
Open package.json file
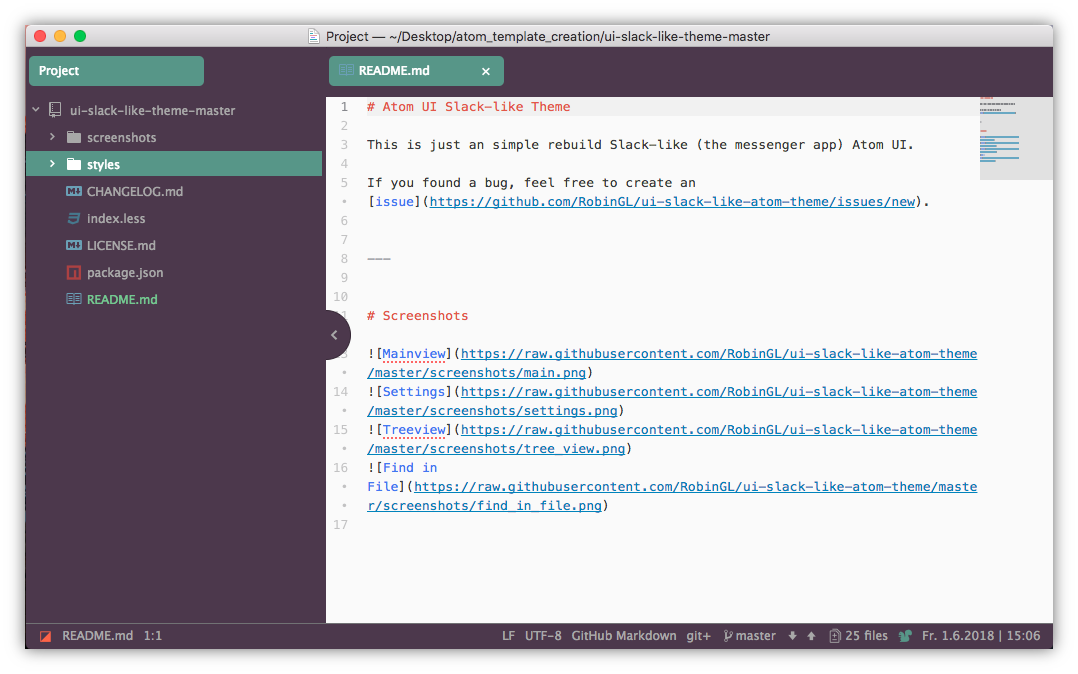click(125, 272)
